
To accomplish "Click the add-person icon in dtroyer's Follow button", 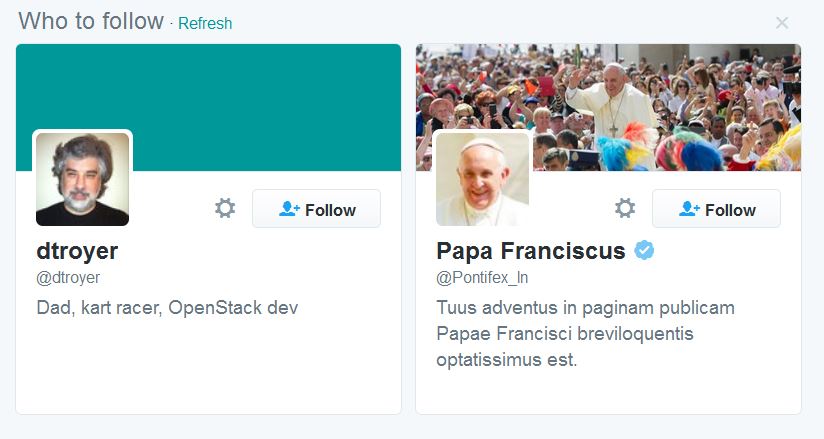I will tap(289, 209).
